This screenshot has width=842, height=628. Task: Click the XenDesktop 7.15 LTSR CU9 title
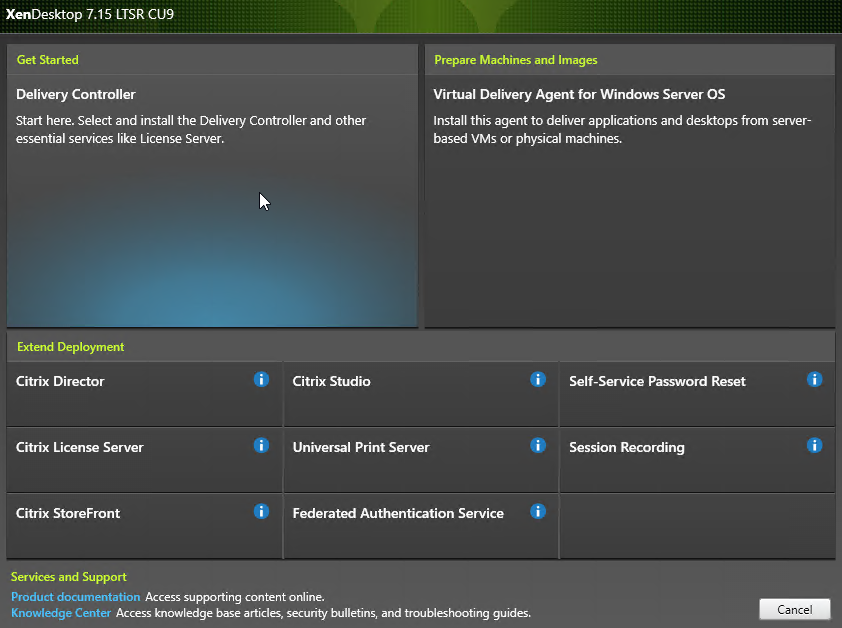pos(90,14)
